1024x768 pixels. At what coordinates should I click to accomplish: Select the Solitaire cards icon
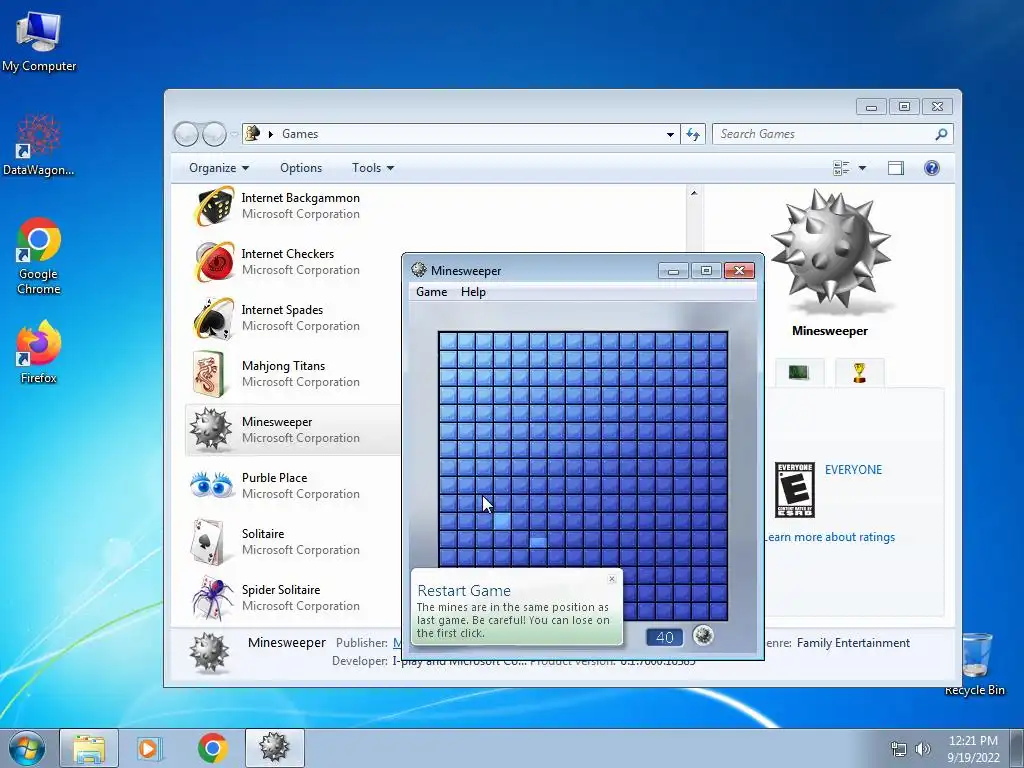tap(209, 542)
